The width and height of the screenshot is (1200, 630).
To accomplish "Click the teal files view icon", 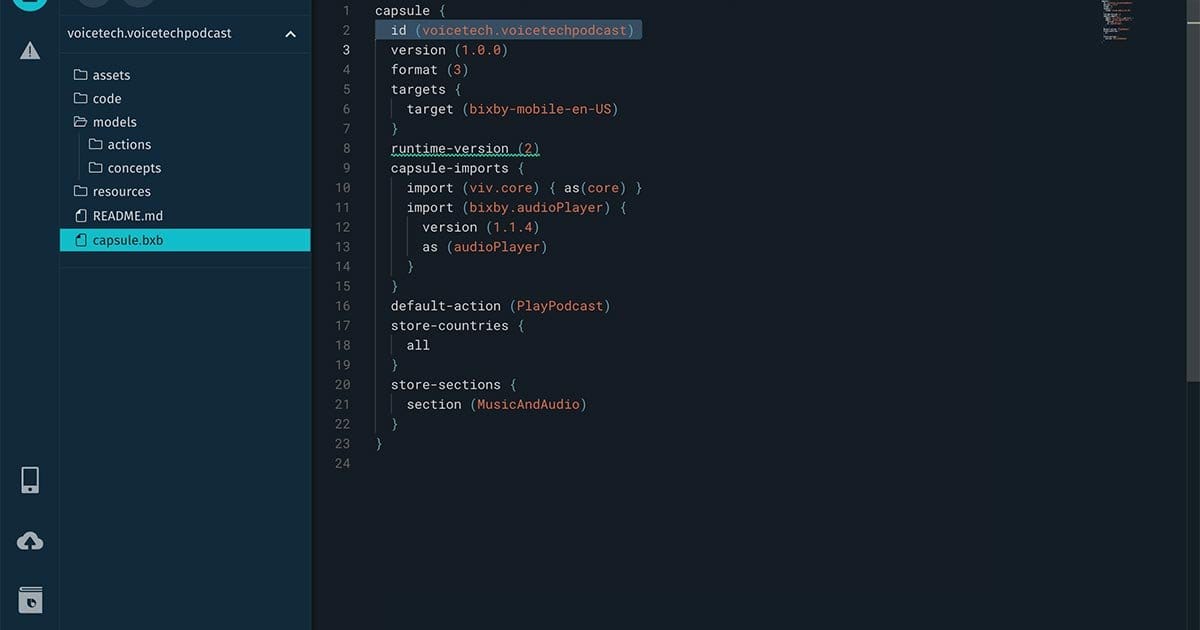I will pyautogui.click(x=30, y=4).
